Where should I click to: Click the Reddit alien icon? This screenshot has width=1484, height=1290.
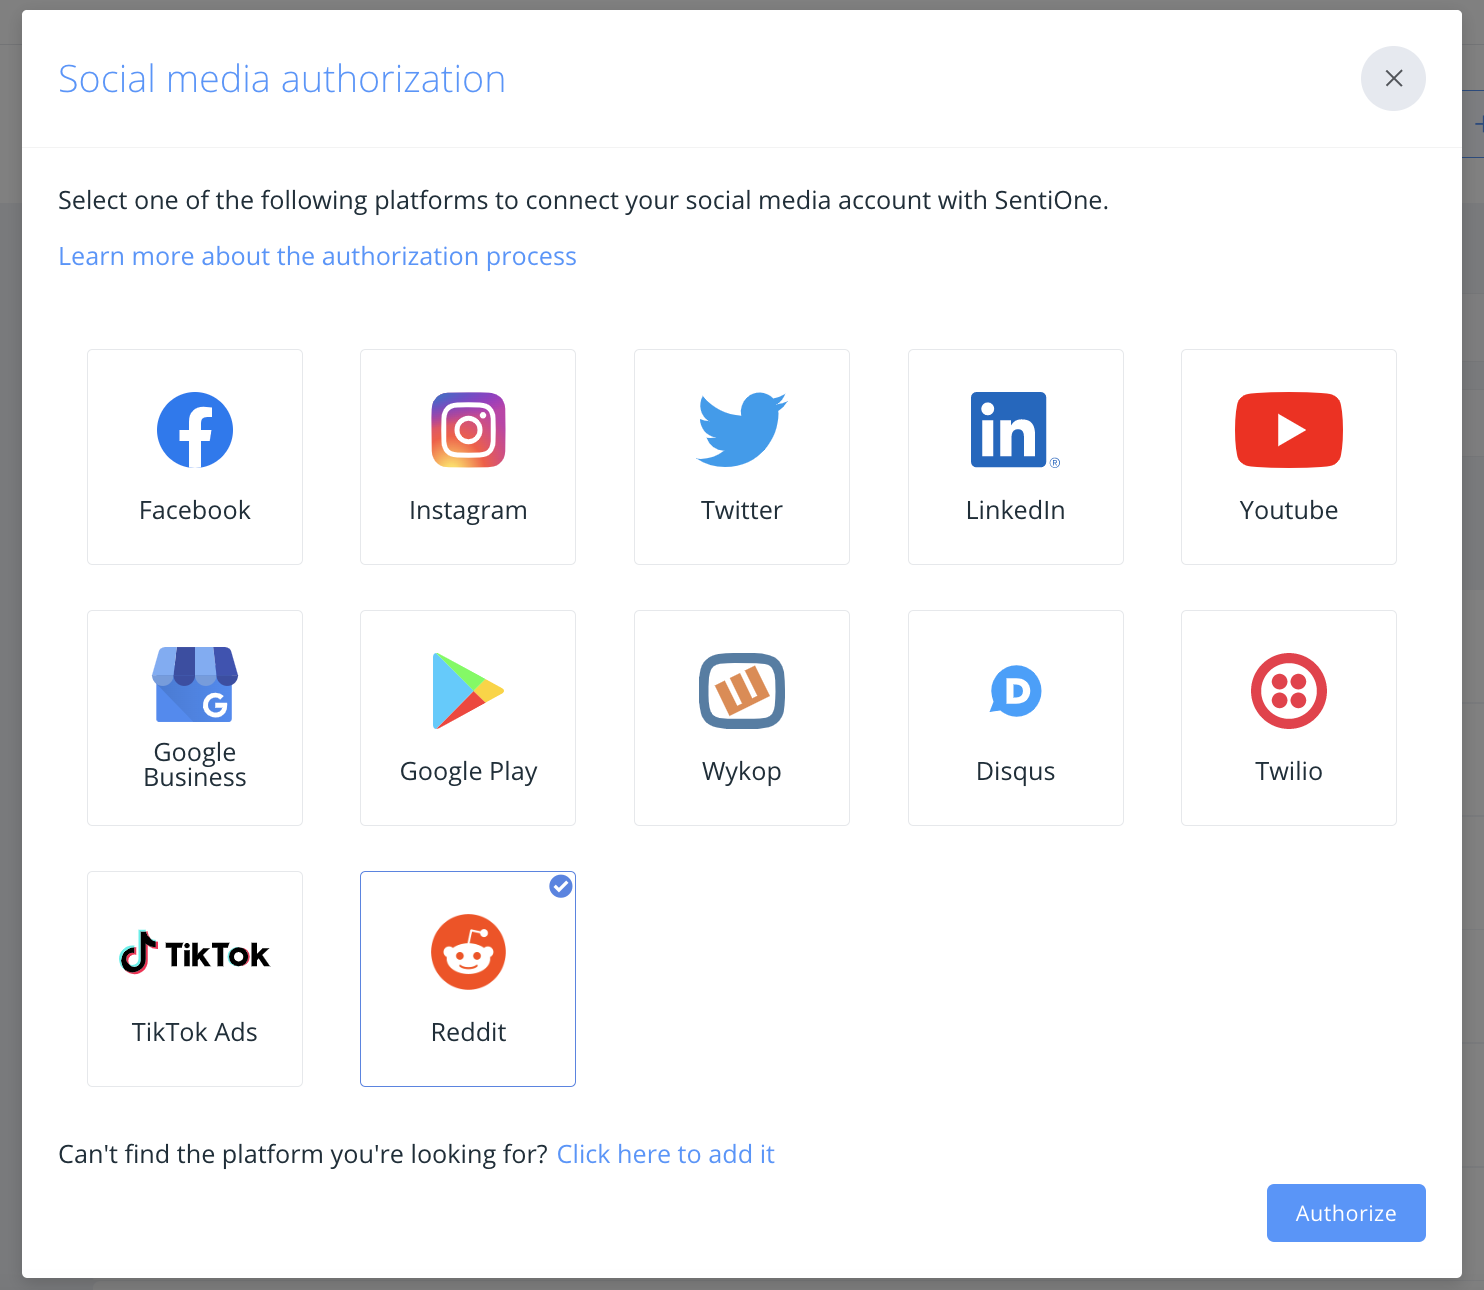point(468,952)
